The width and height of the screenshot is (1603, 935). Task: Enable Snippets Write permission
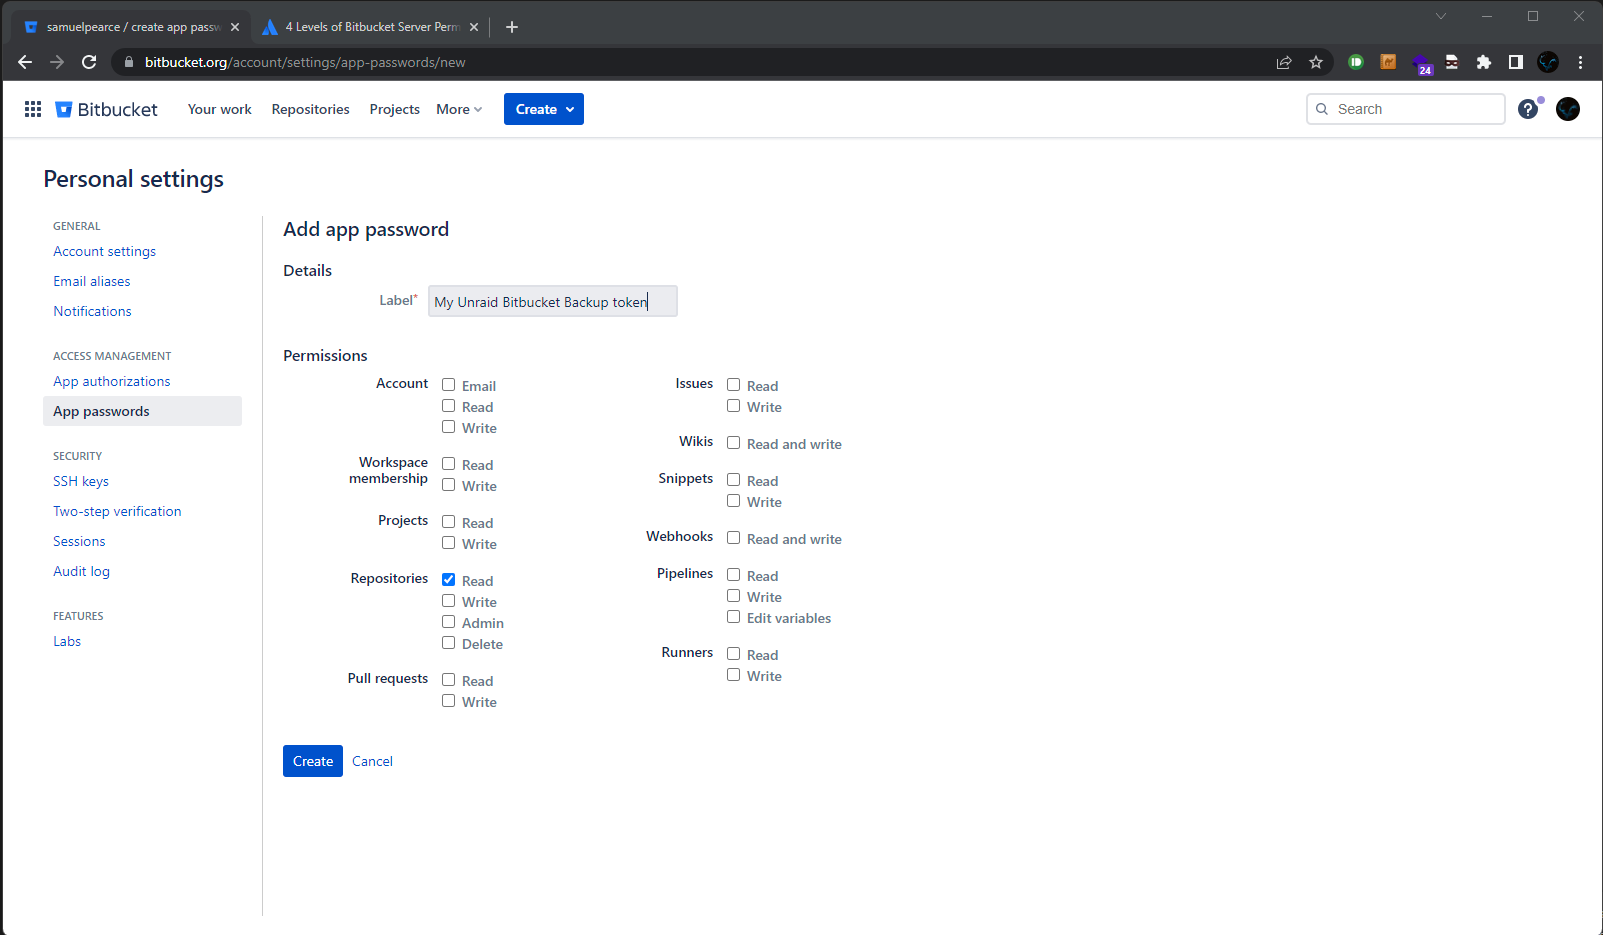pos(734,501)
